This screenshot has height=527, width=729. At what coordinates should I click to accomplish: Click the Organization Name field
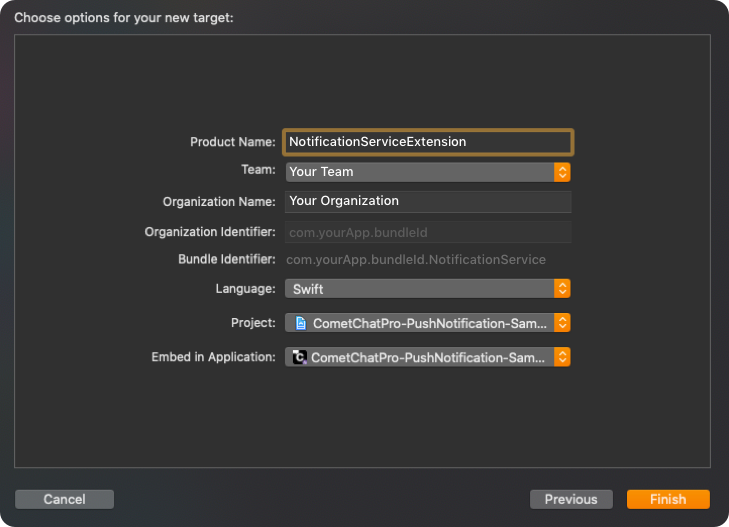click(x=428, y=201)
